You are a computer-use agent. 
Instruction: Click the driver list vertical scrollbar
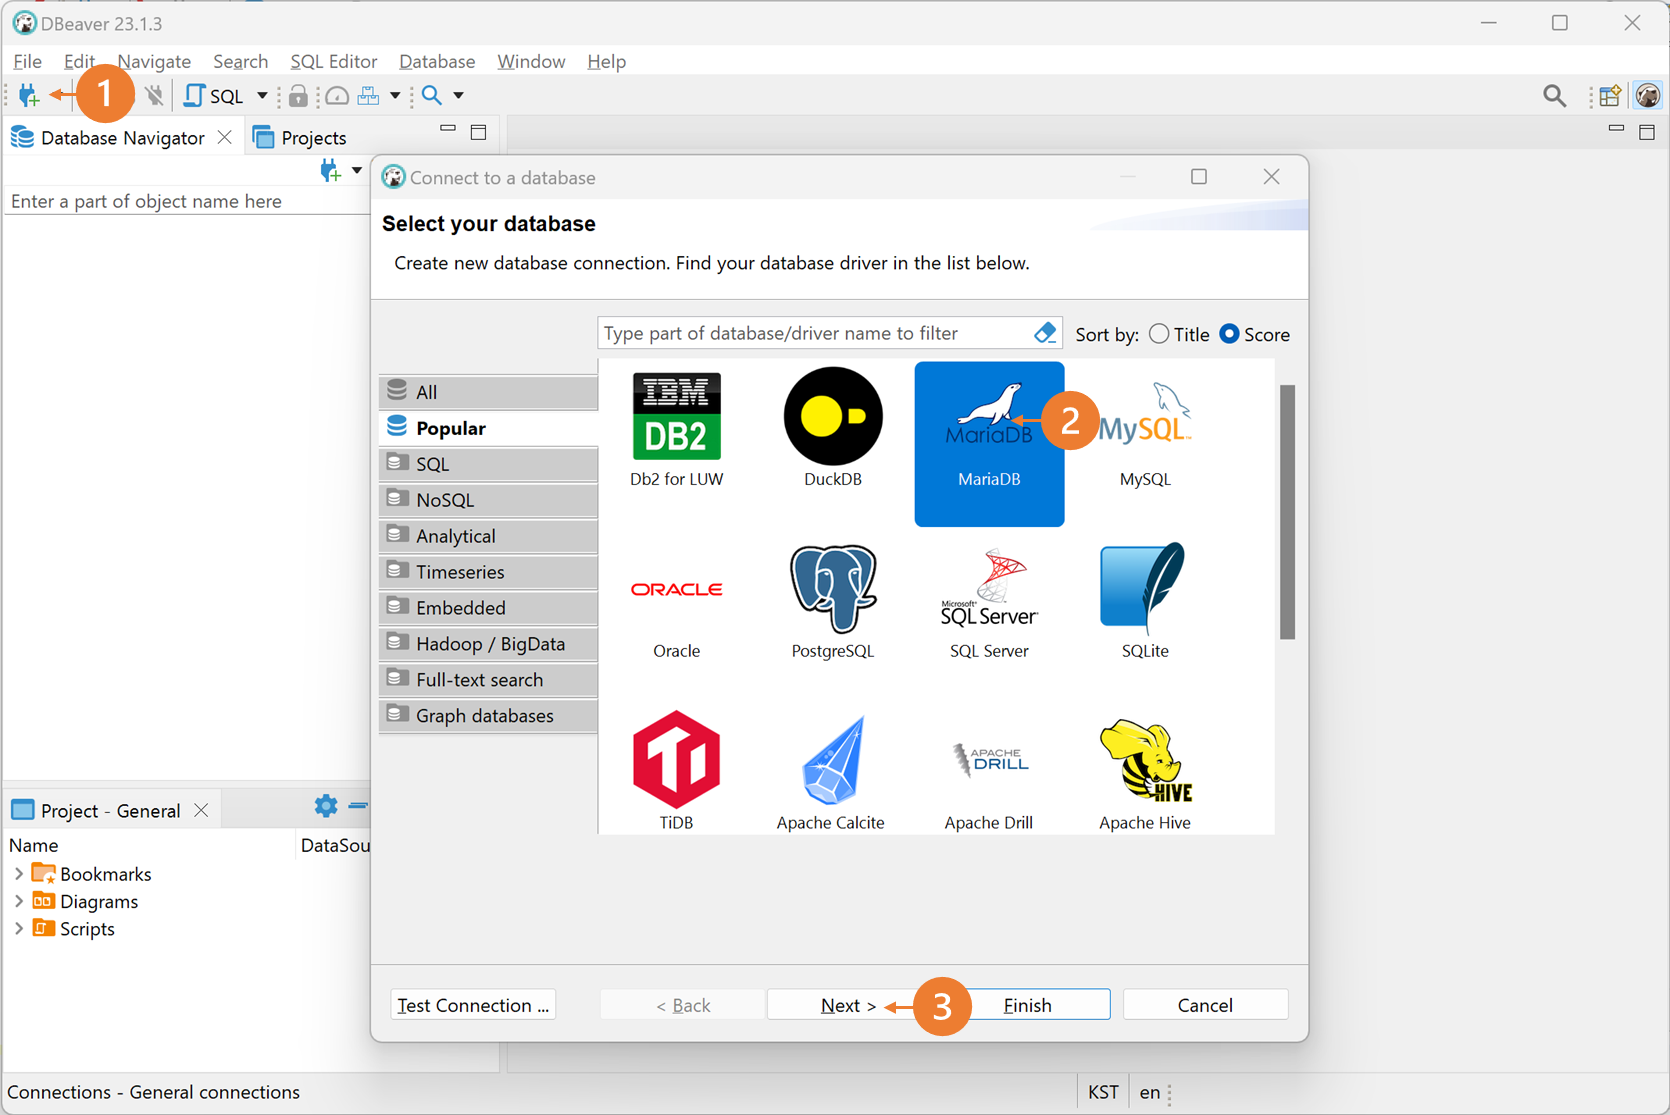[x=1287, y=512]
